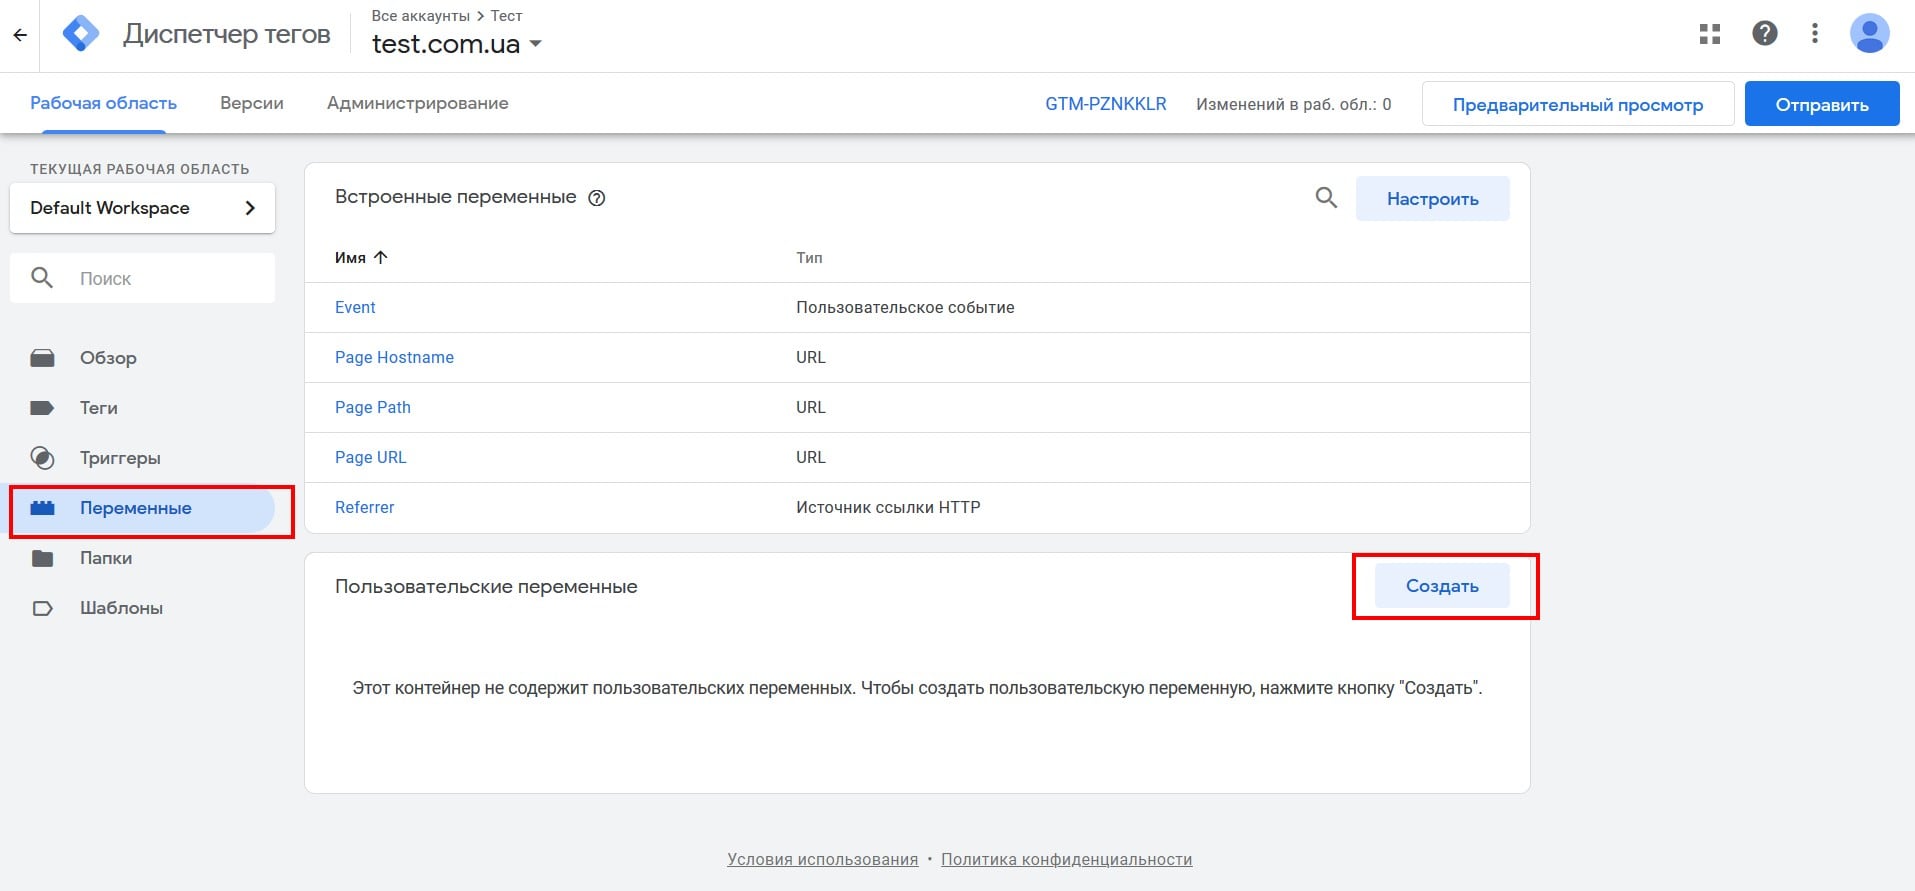Click the GTM-PZNKKLR container ID
Image resolution: width=1915 pixels, height=891 pixels.
point(1105,104)
